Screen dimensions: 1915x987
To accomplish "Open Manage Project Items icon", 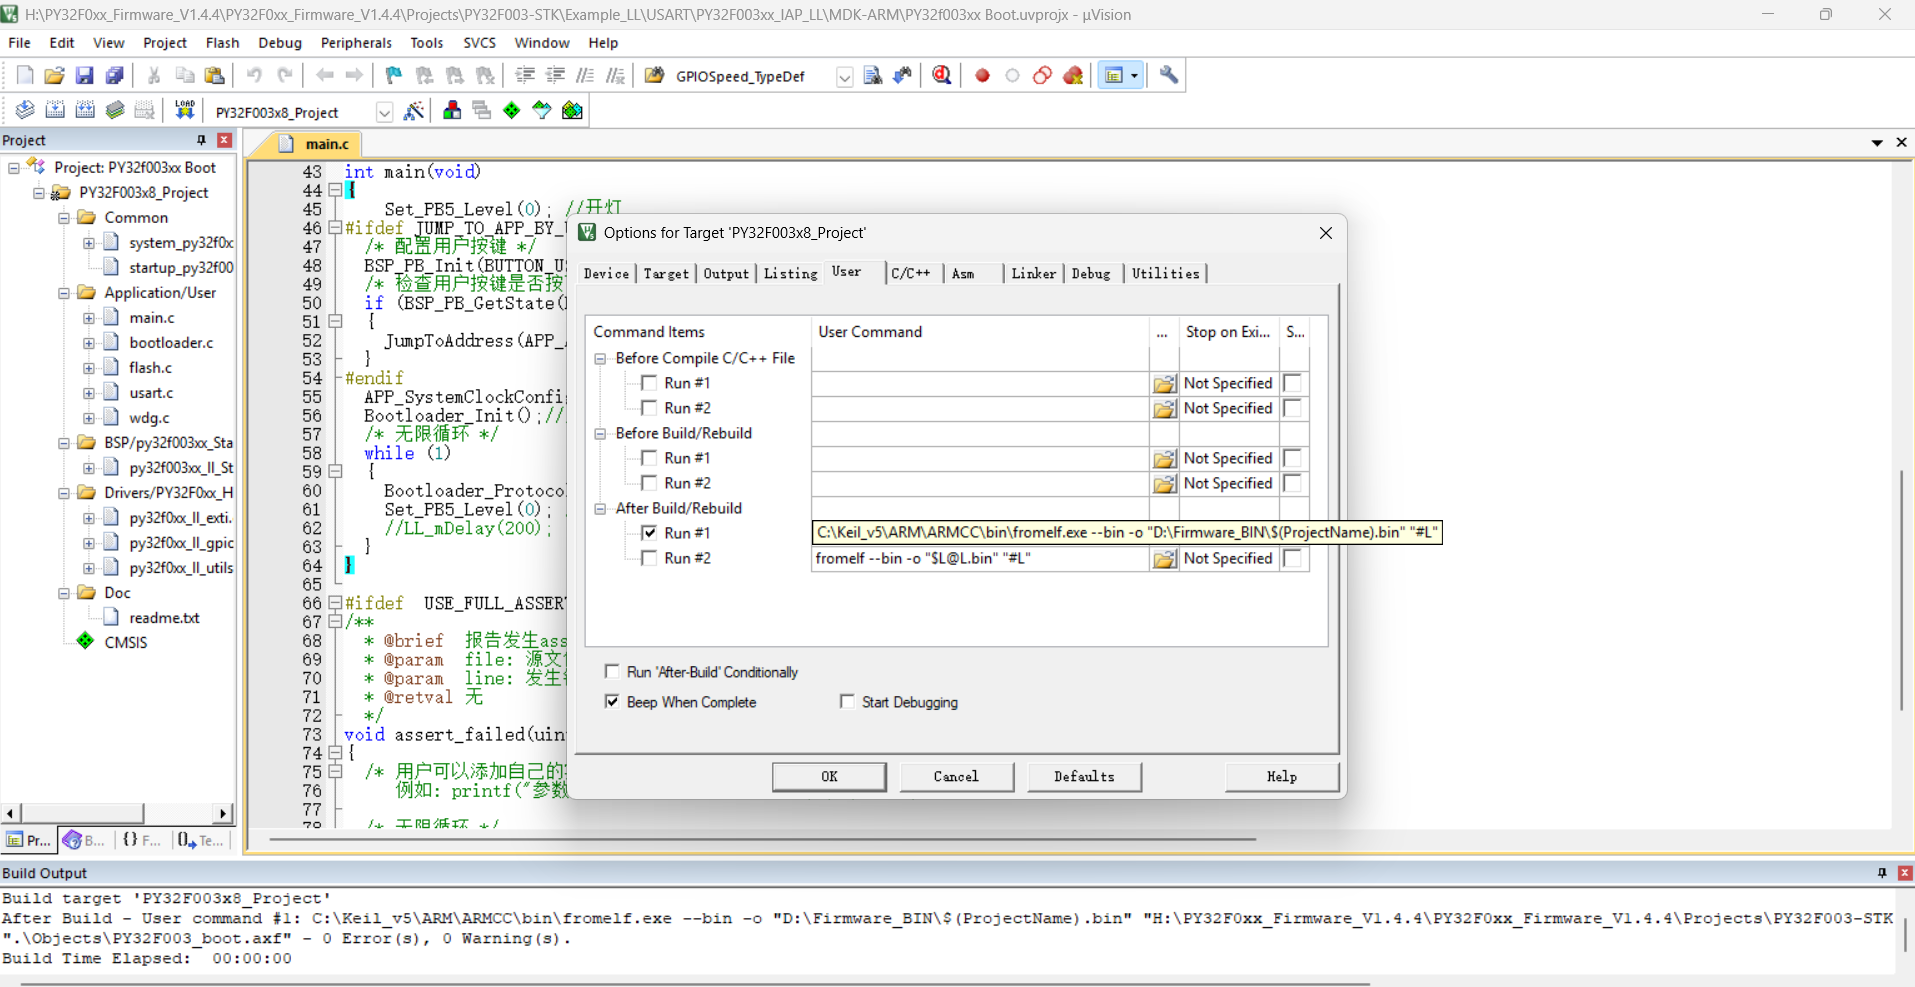I will pos(452,110).
